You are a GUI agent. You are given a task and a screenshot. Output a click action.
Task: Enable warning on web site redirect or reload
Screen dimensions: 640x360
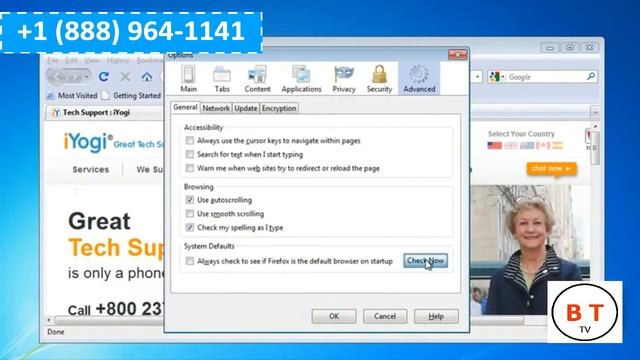click(x=190, y=168)
